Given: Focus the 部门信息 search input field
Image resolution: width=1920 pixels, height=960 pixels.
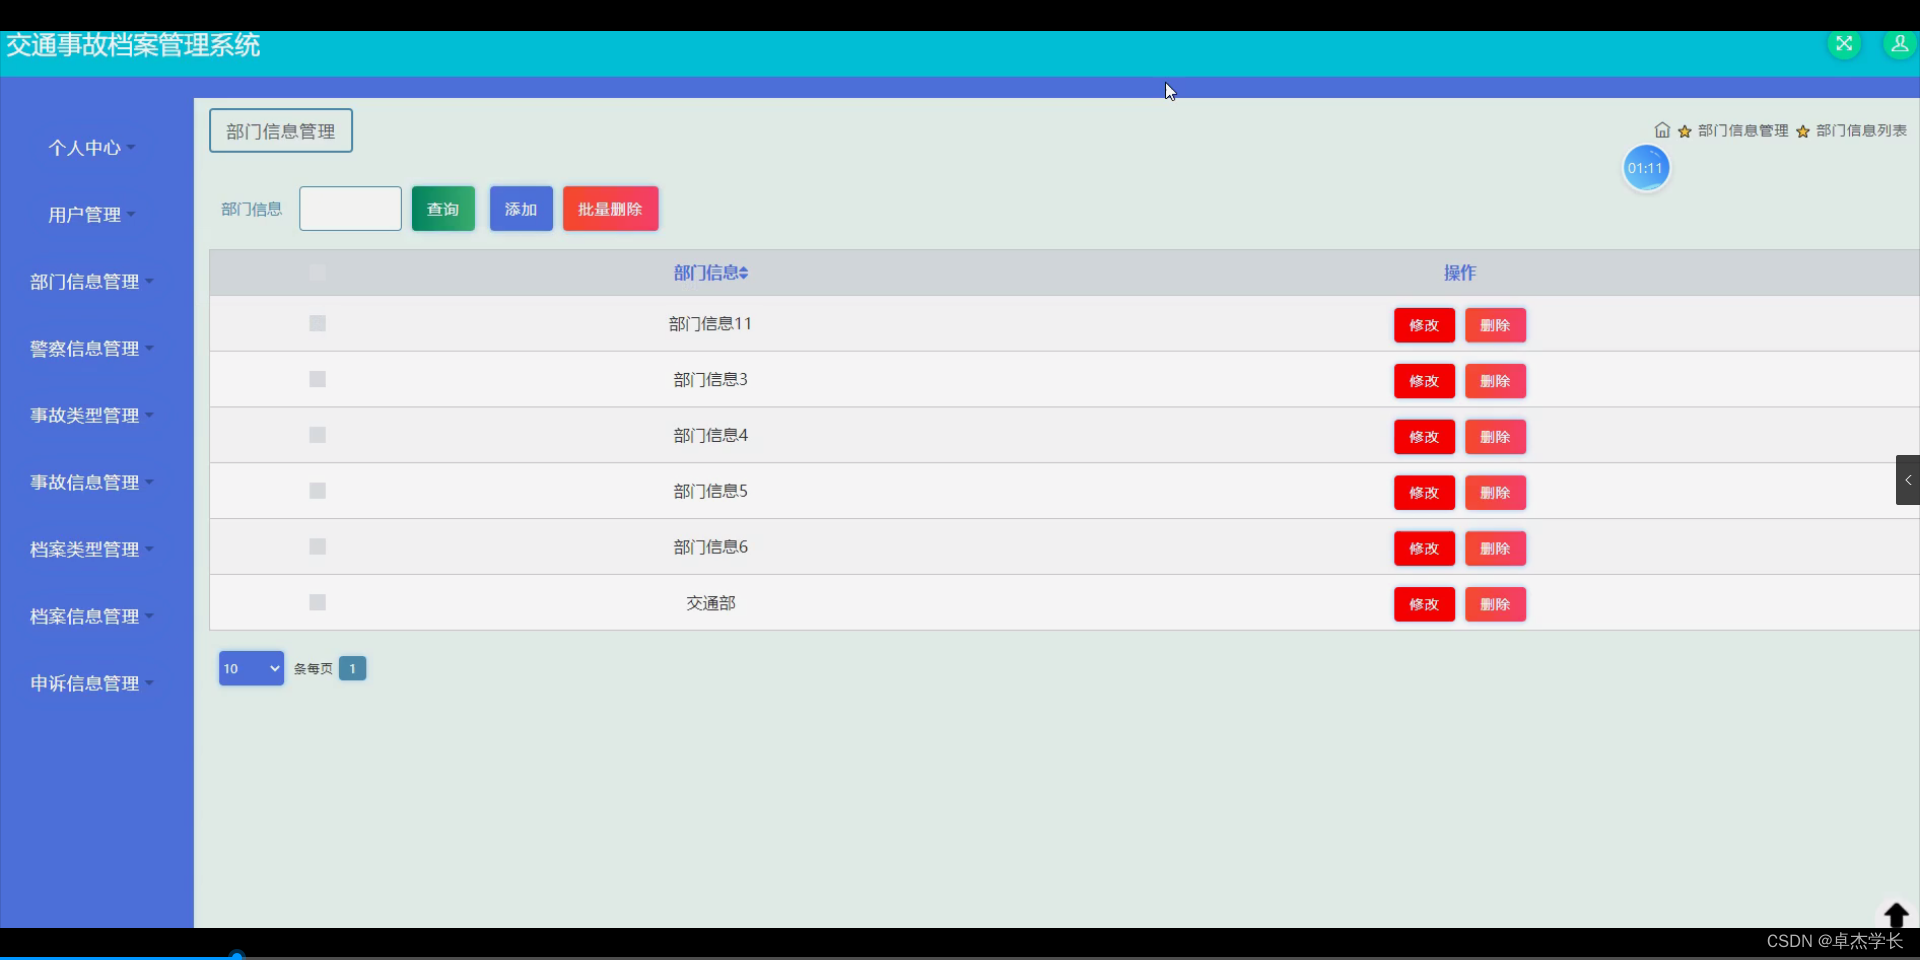Looking at the screenshot, I should pyautogui.click(x=350, y=209).
